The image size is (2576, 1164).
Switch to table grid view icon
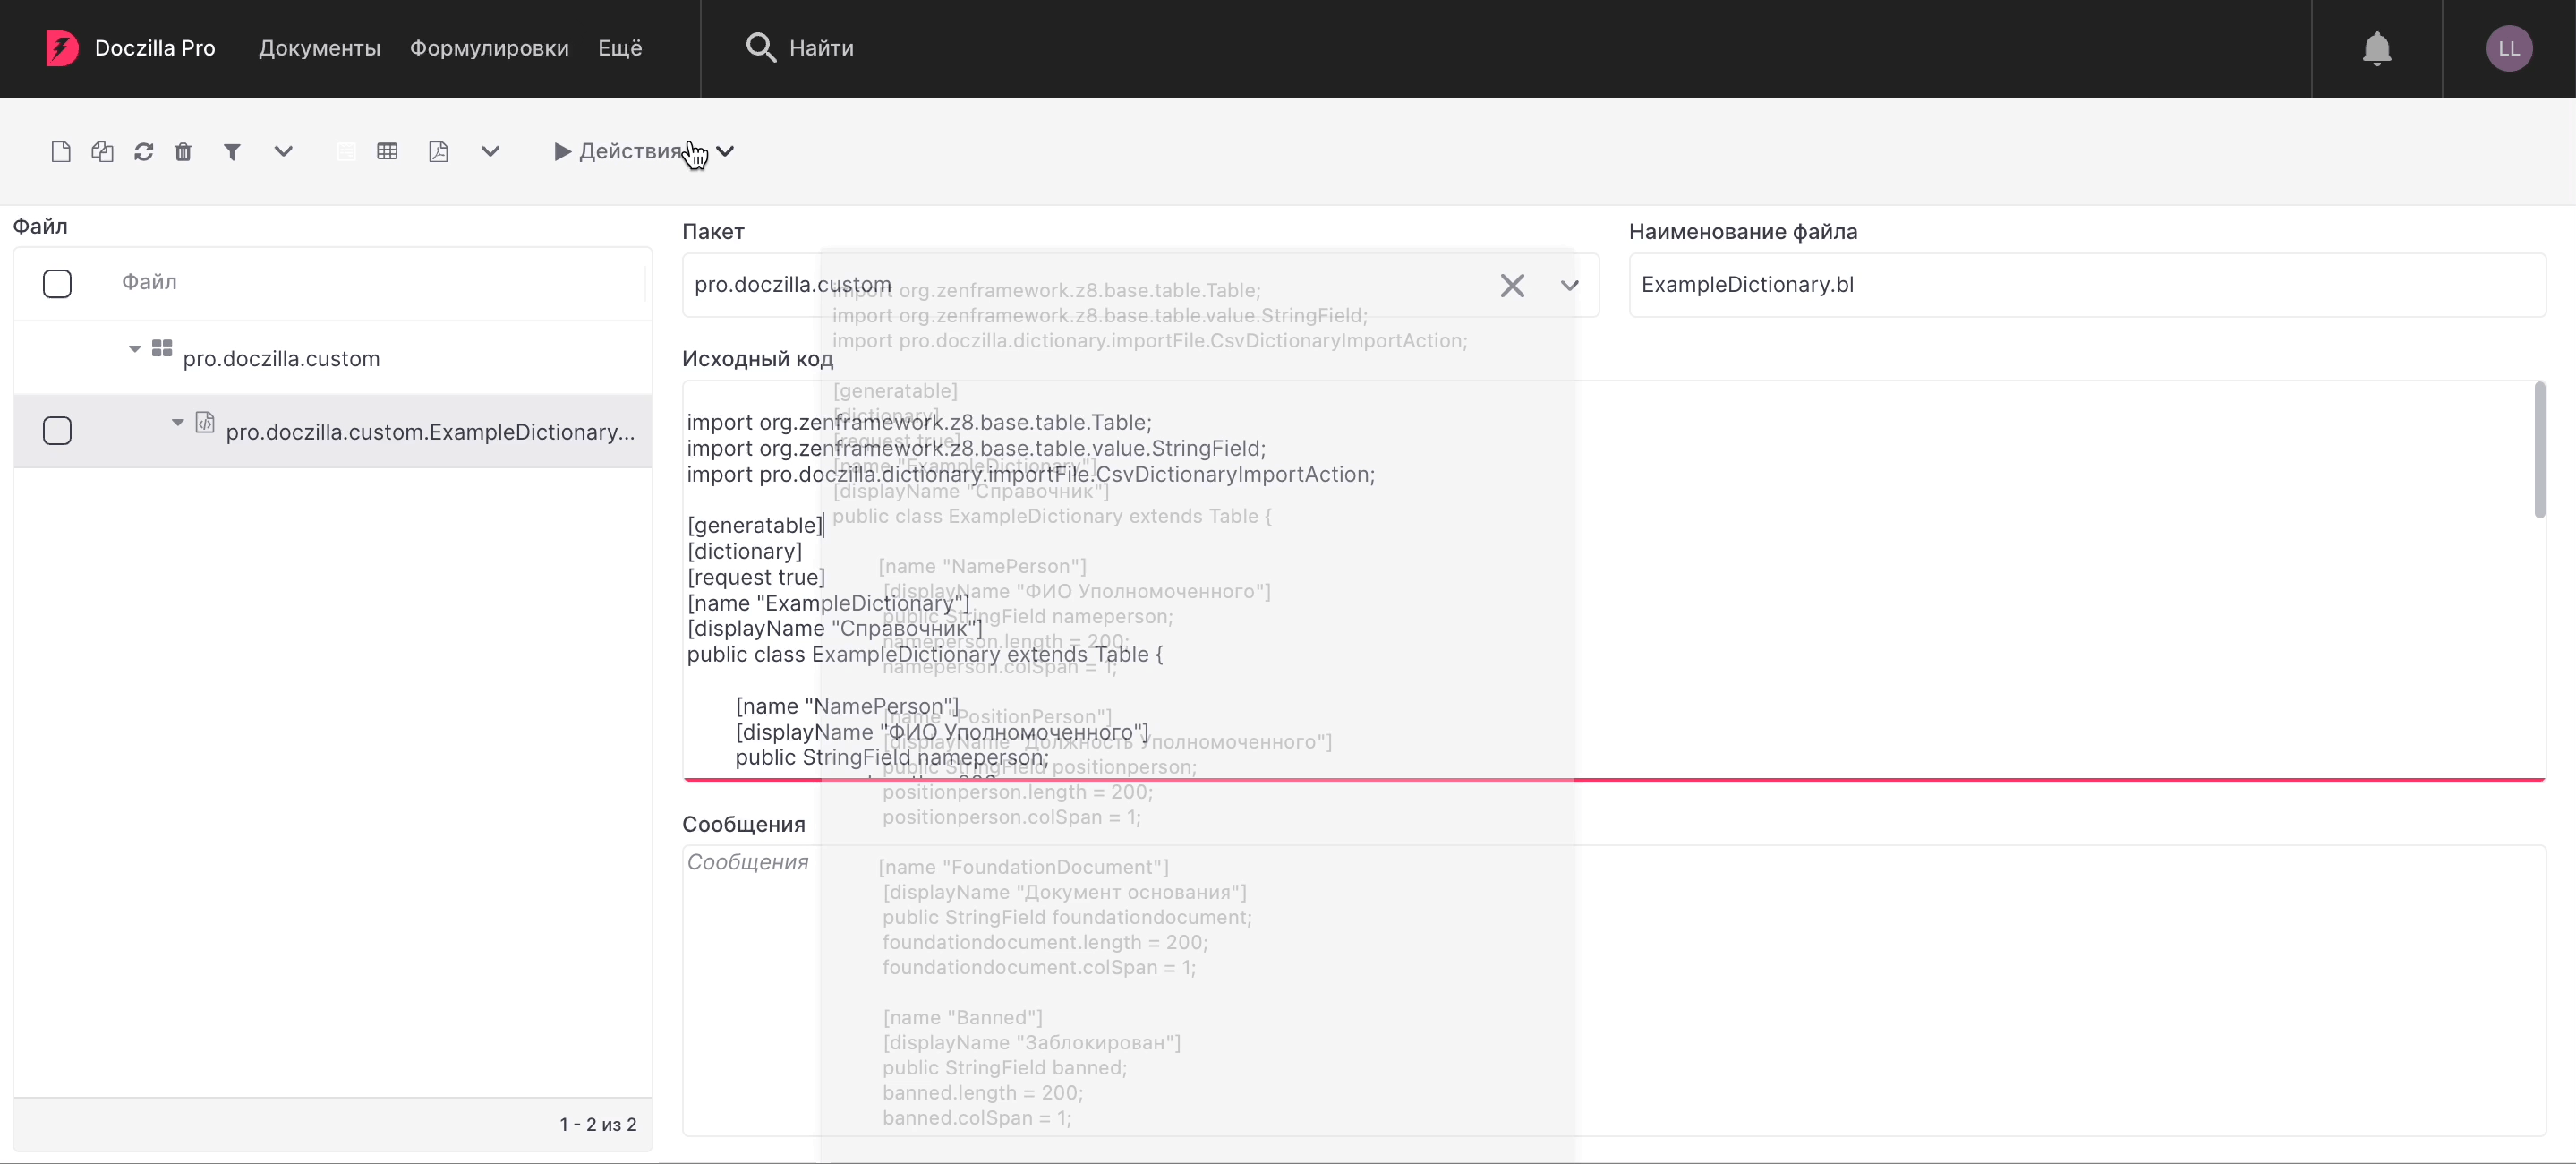387,151
